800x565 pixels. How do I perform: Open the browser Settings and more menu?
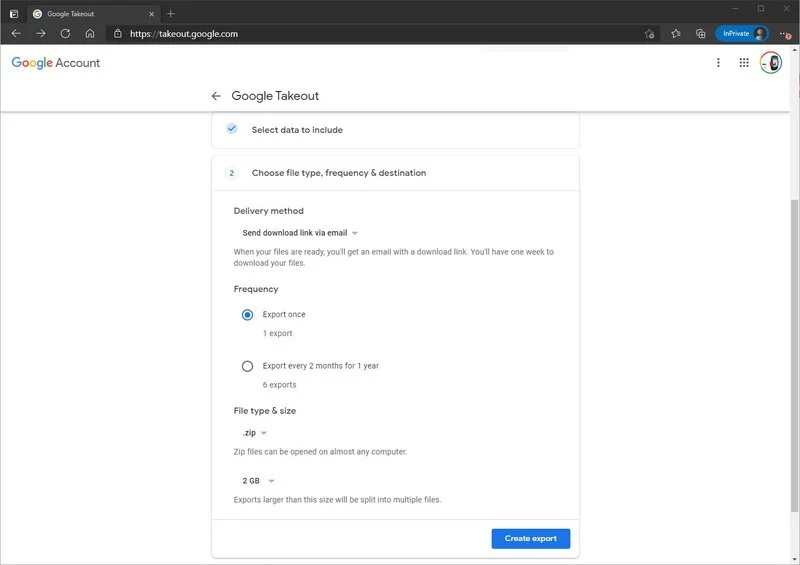[x=785, y=34]
